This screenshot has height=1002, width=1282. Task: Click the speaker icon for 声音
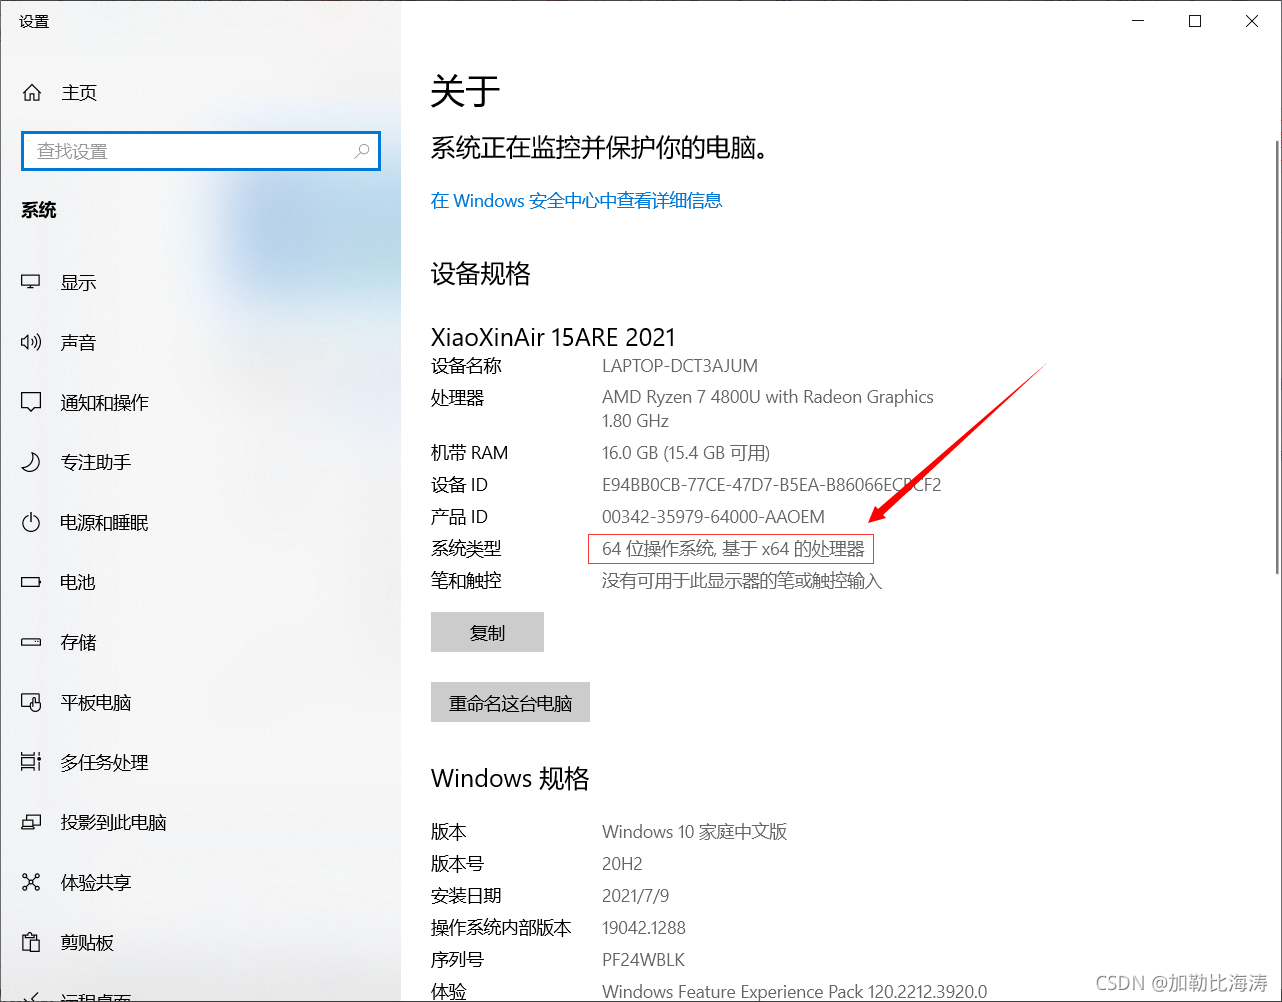coord(31,343)
